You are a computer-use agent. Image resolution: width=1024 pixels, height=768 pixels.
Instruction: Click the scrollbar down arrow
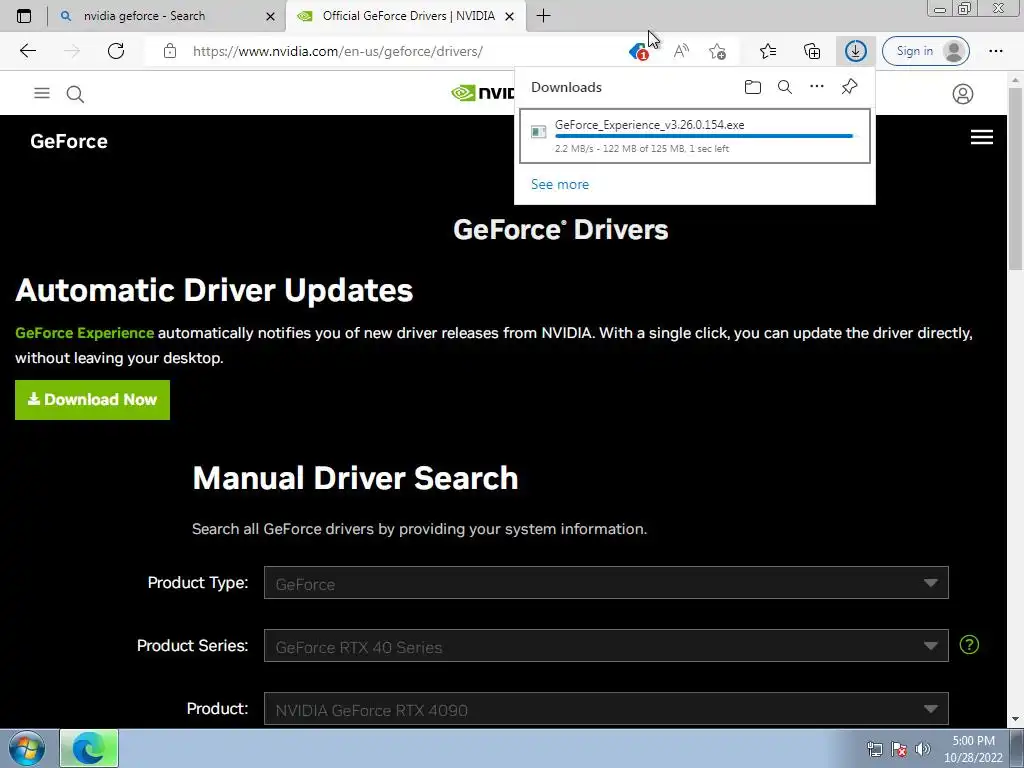[1015, 720]
